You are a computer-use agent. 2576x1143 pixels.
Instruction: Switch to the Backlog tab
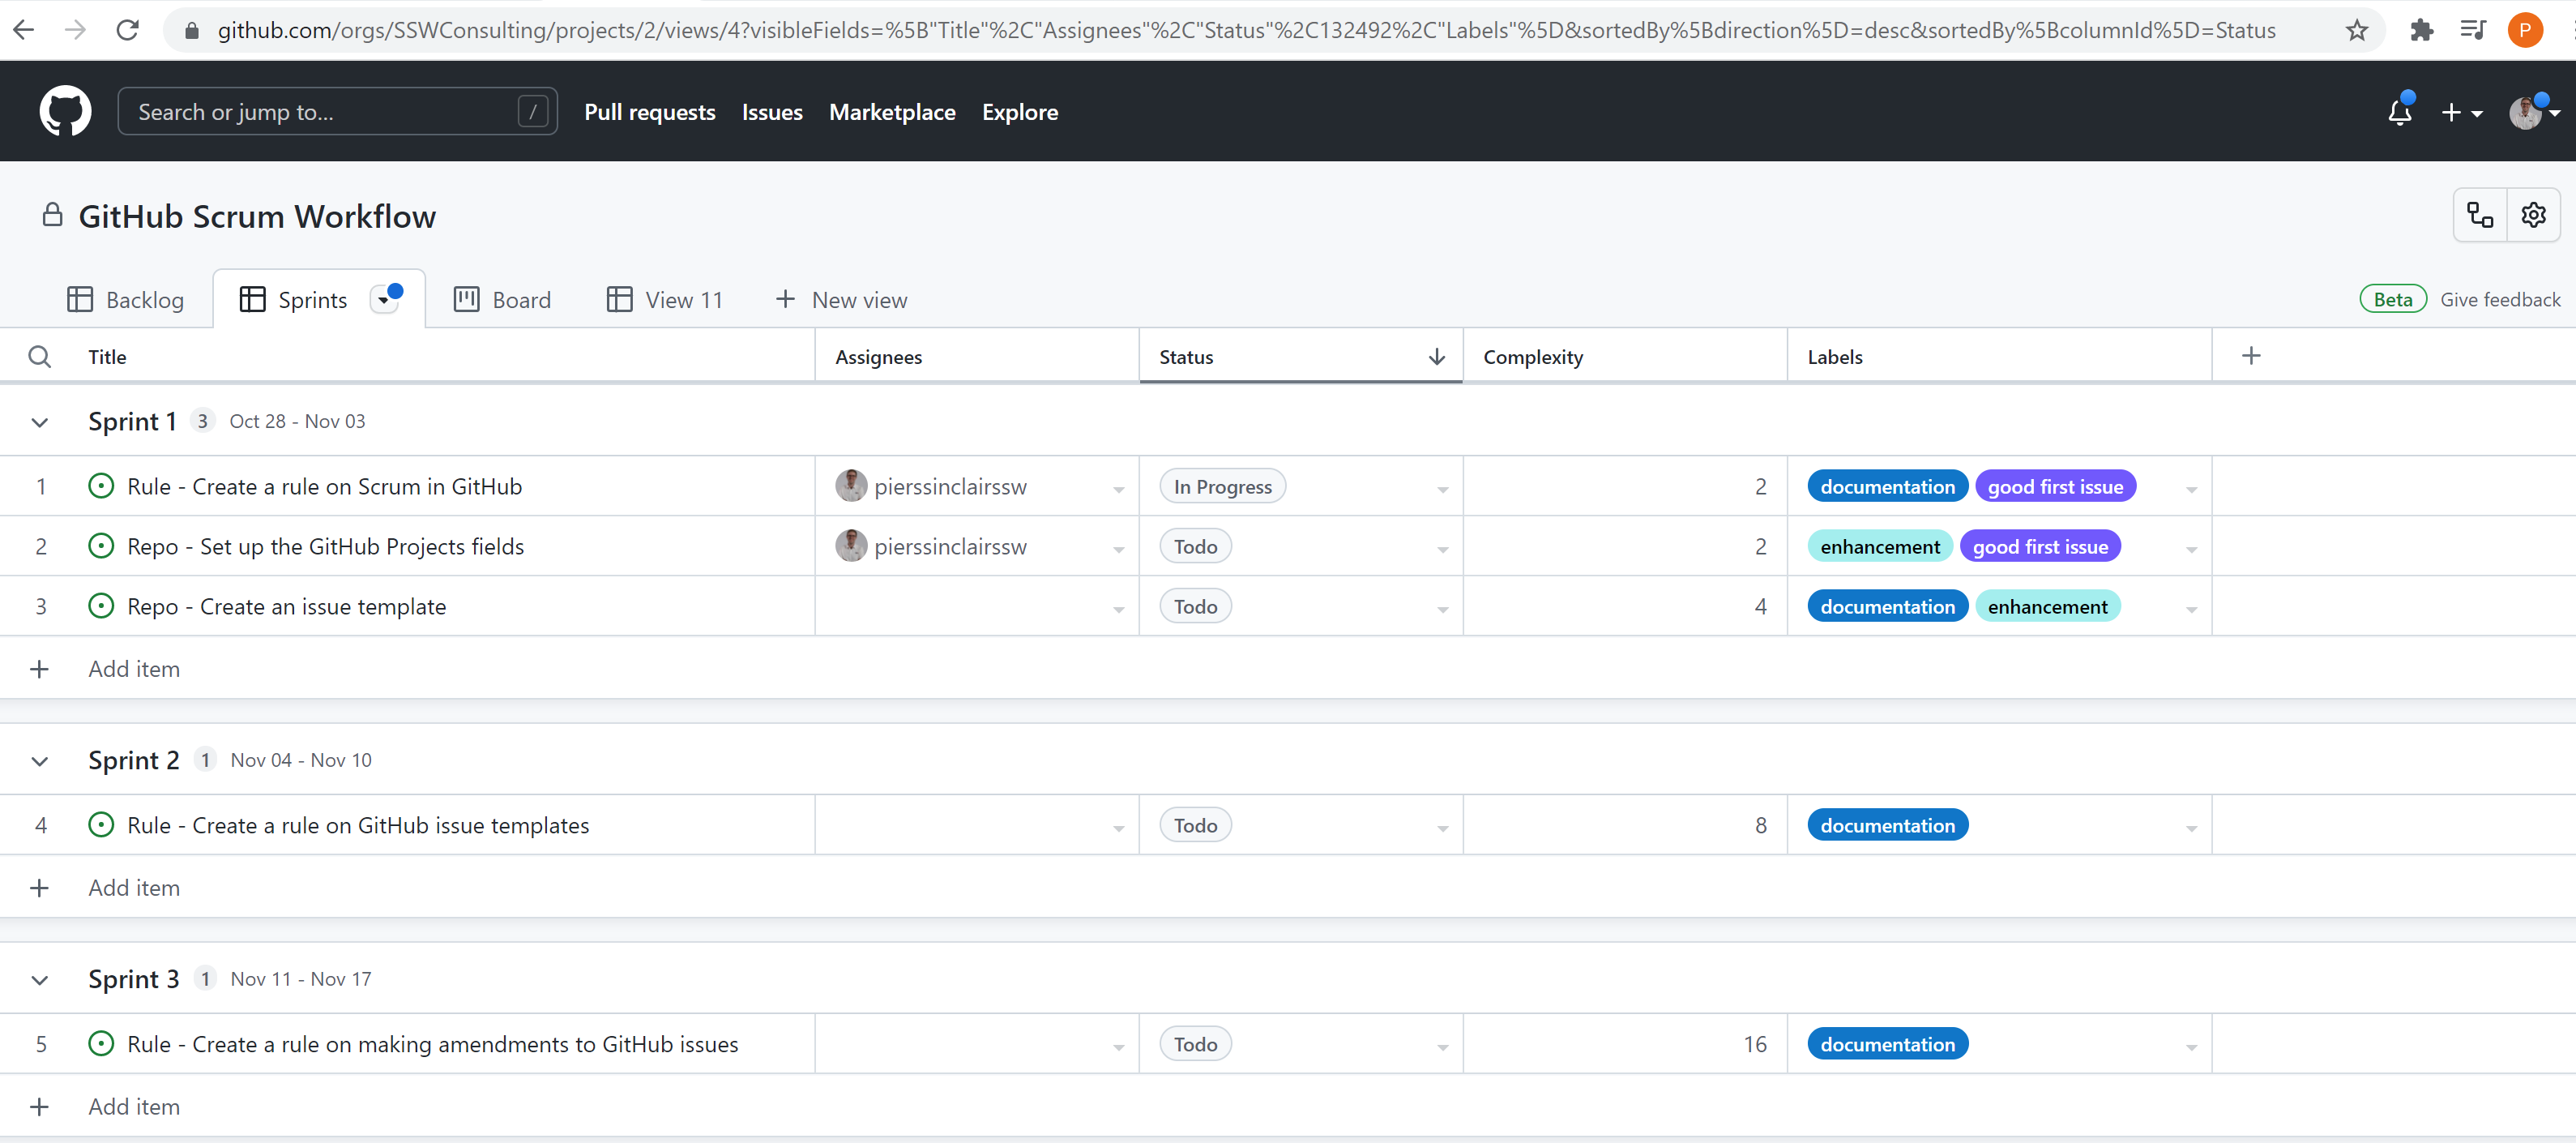pyautogui.click(x=126, y=300)
